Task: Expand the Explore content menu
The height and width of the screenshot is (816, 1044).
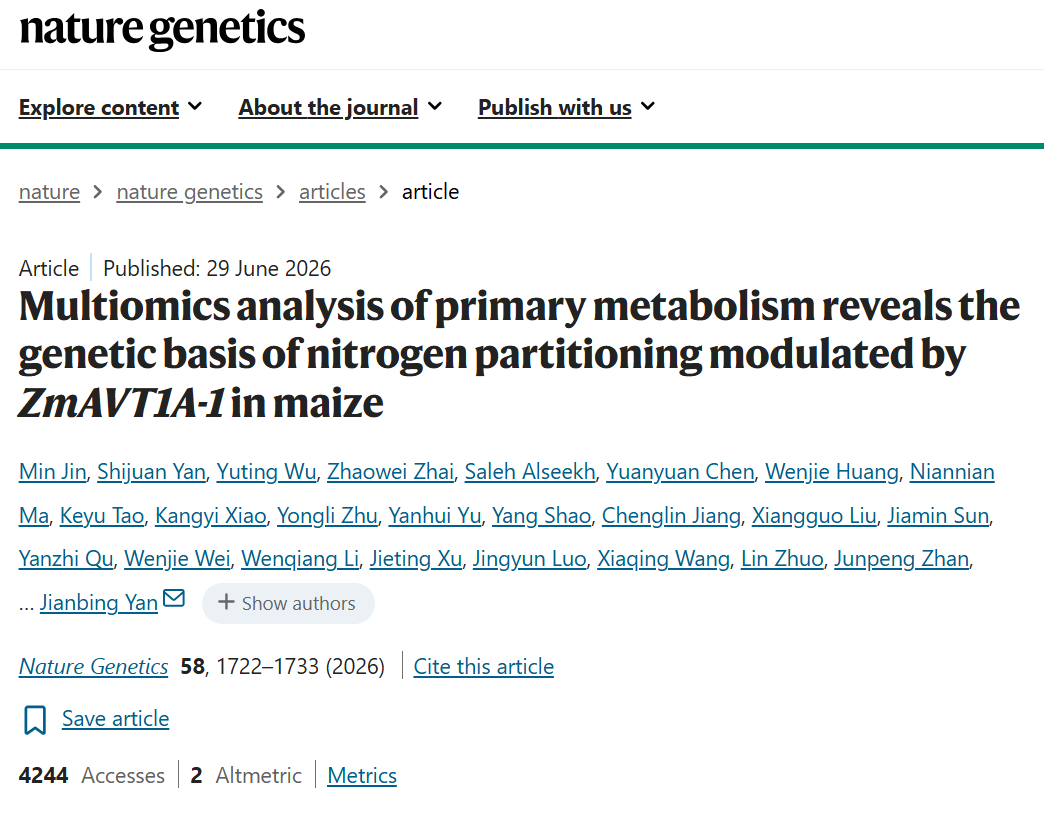Action: pyautogui.click(x=111, y=107)
